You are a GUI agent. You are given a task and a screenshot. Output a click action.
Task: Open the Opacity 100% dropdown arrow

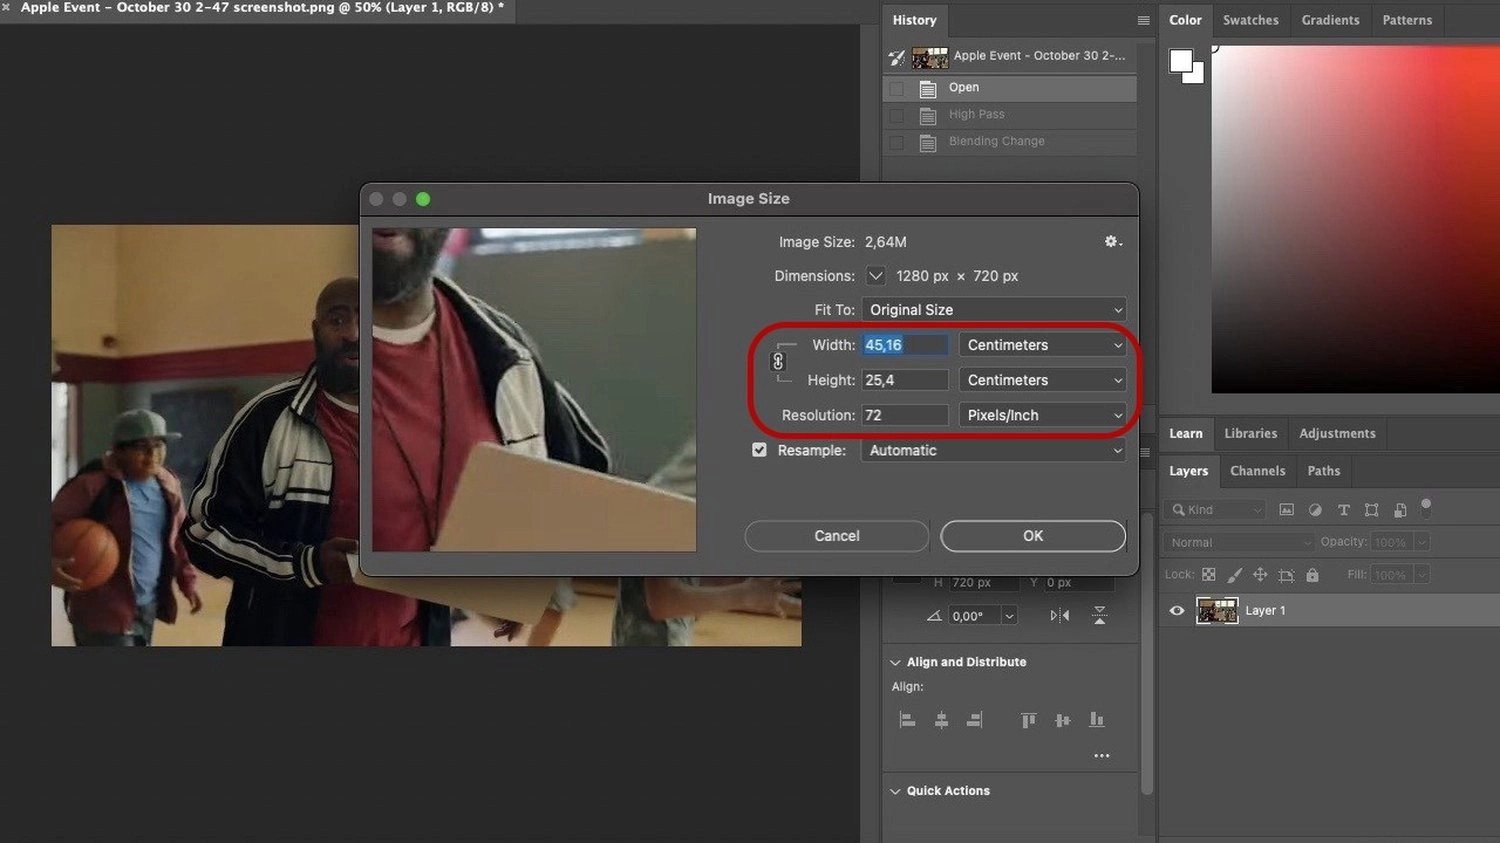click(1422, 542)
